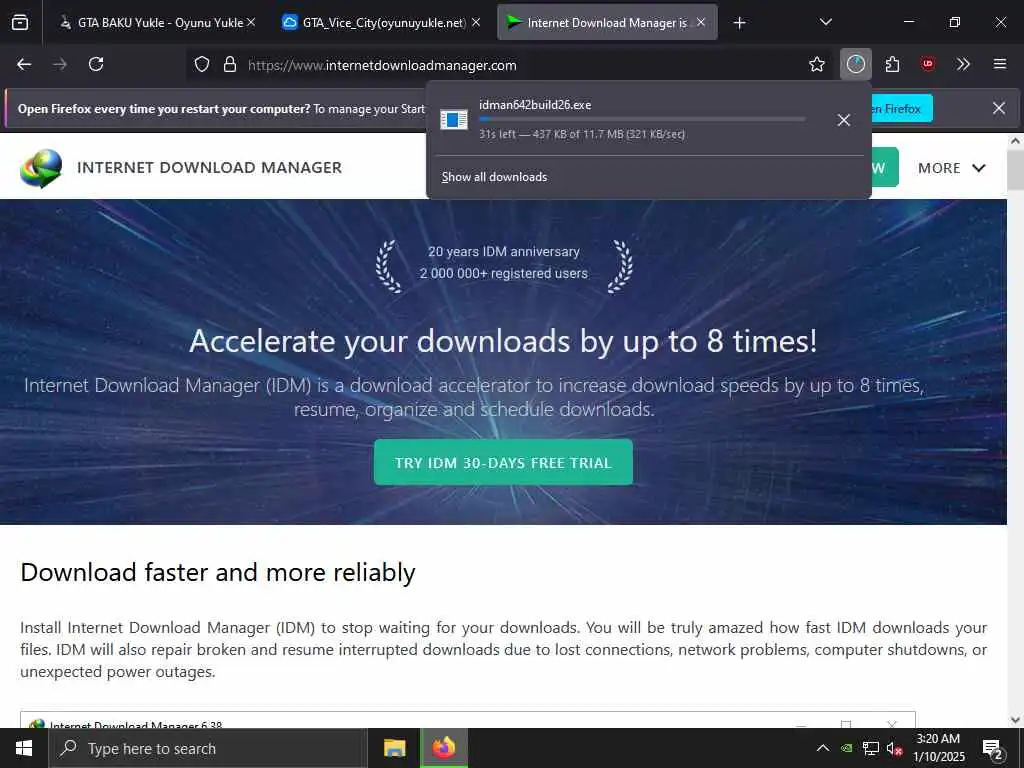Reload the current page
Image resolution: width=1024 pixels, height=768 pixels.
[x=96, y=64]
